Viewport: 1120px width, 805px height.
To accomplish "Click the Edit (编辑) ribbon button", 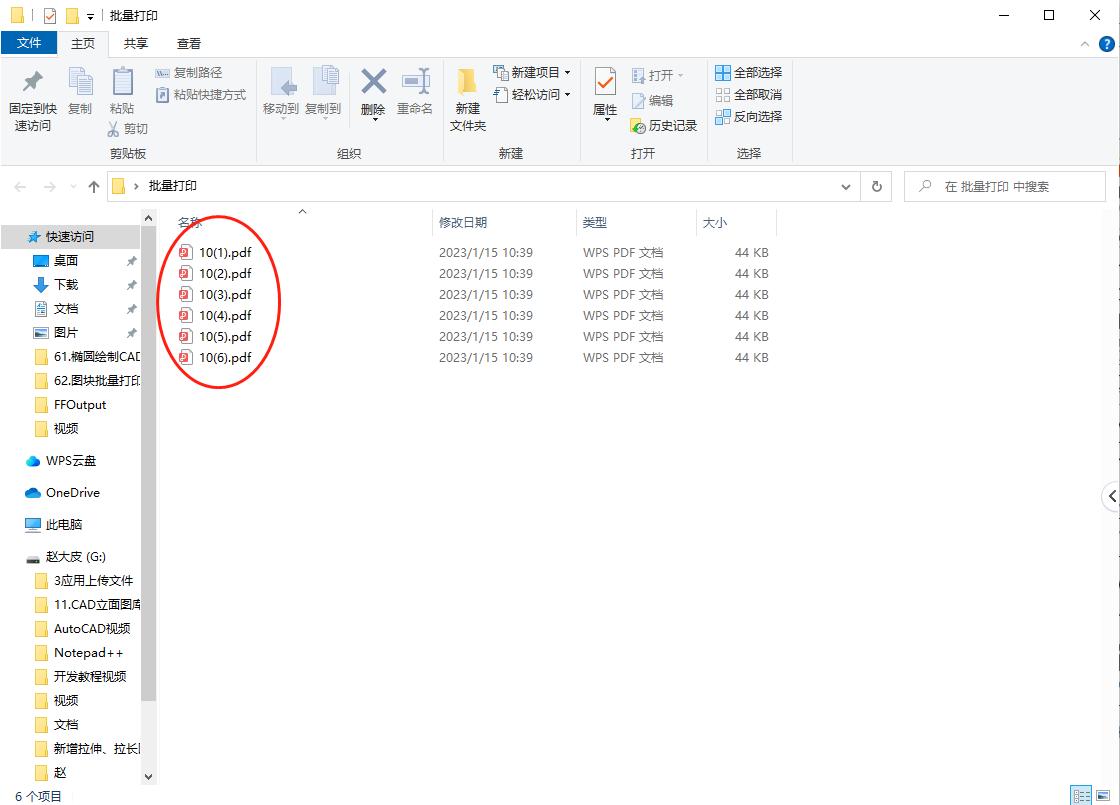I will tap(652, 101).
